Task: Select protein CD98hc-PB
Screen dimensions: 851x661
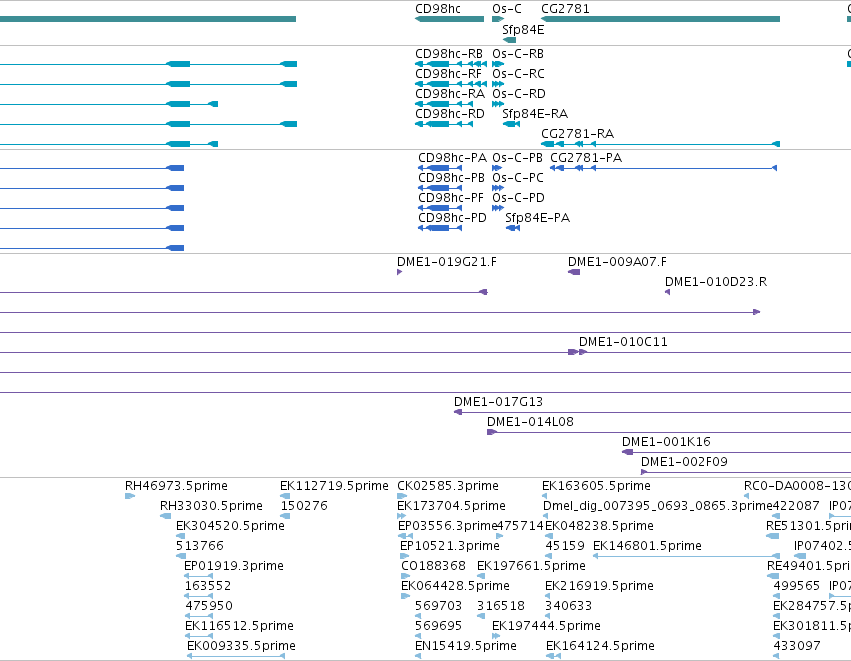Action: 440,188
